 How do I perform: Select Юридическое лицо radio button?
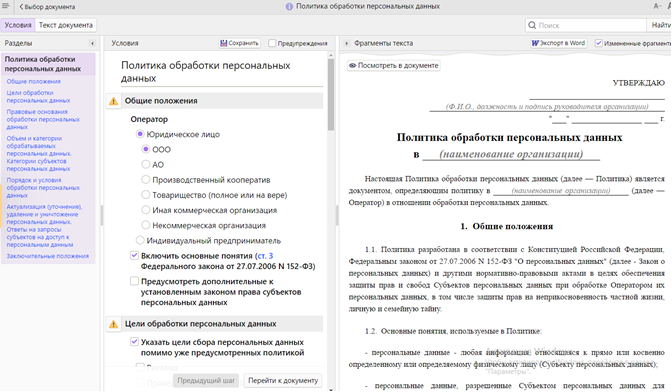point(140,134)
